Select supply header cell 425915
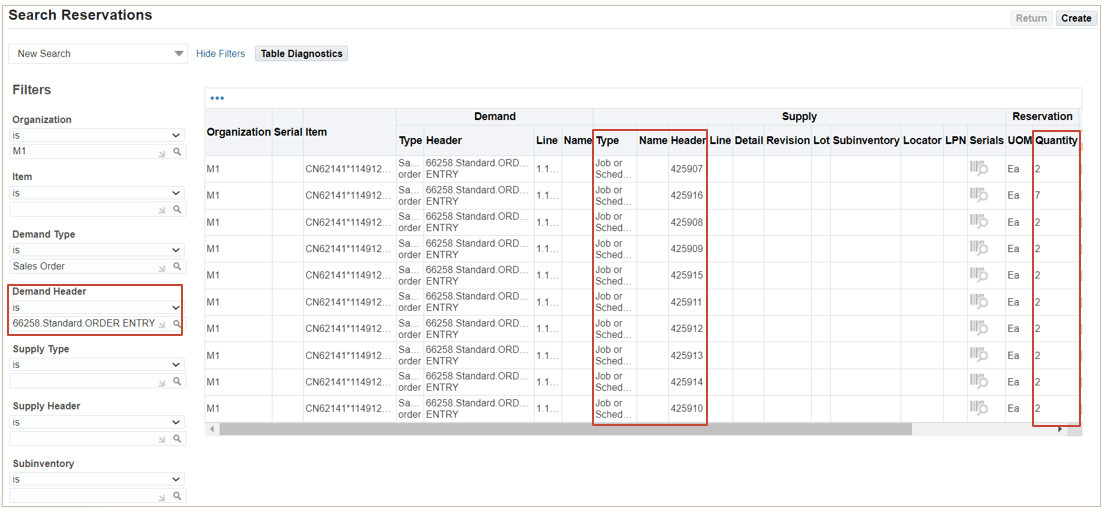1102x508 pixels. point(687,275)
